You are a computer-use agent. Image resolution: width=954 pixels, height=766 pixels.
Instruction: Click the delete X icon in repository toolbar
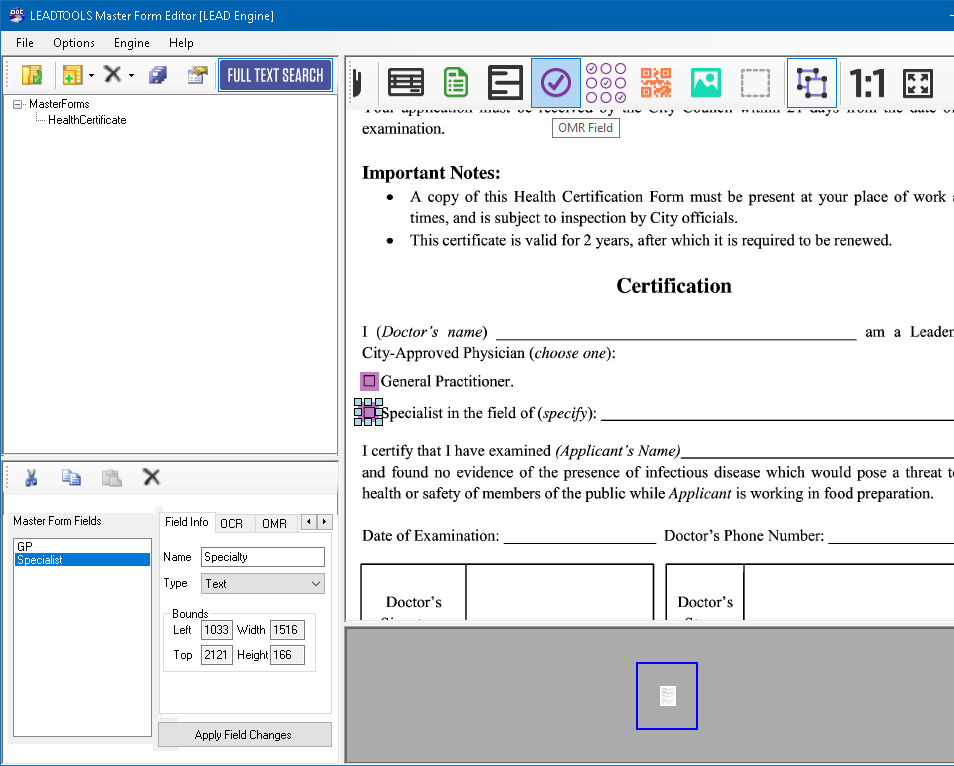coord(113,74)
